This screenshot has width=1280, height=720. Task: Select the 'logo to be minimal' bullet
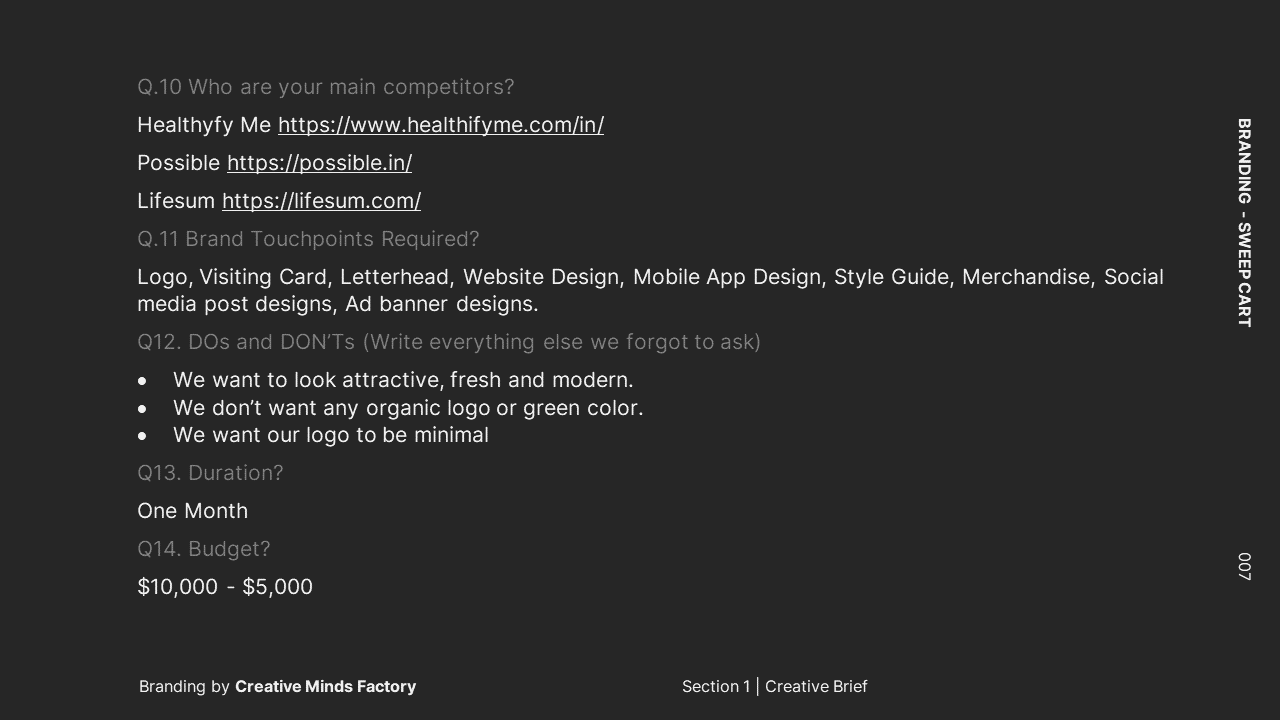[x=330, y=435]
